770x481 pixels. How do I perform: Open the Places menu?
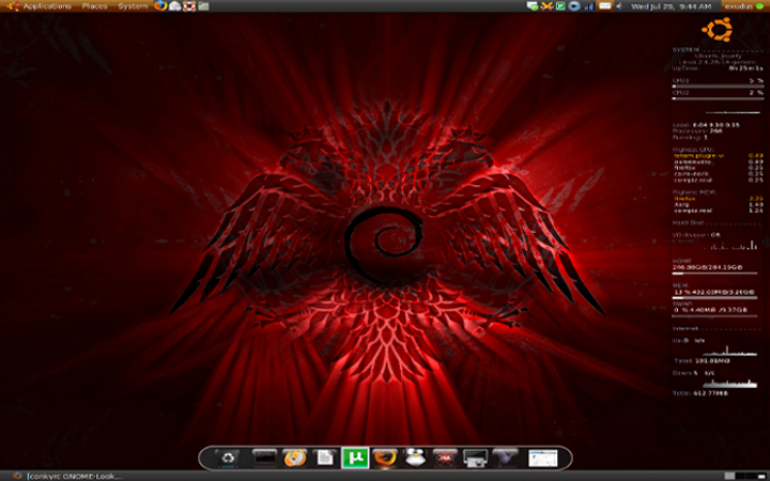point(94,6)
